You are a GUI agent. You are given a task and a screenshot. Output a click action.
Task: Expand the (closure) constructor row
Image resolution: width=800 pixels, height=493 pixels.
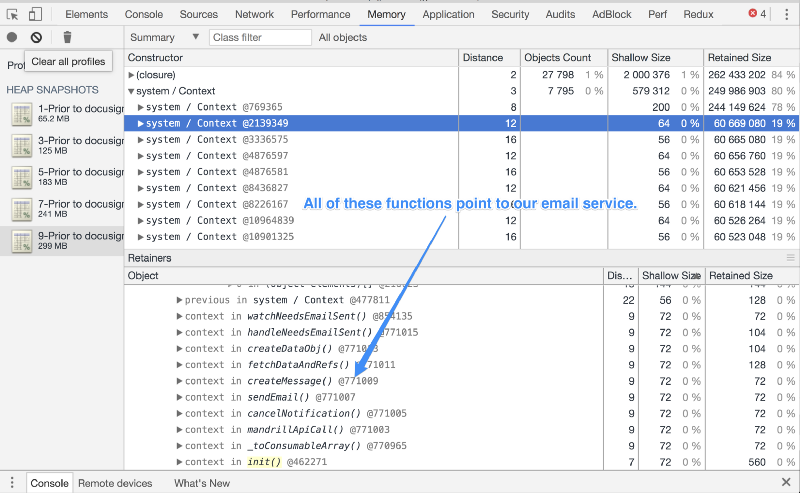tap(132, 75)
